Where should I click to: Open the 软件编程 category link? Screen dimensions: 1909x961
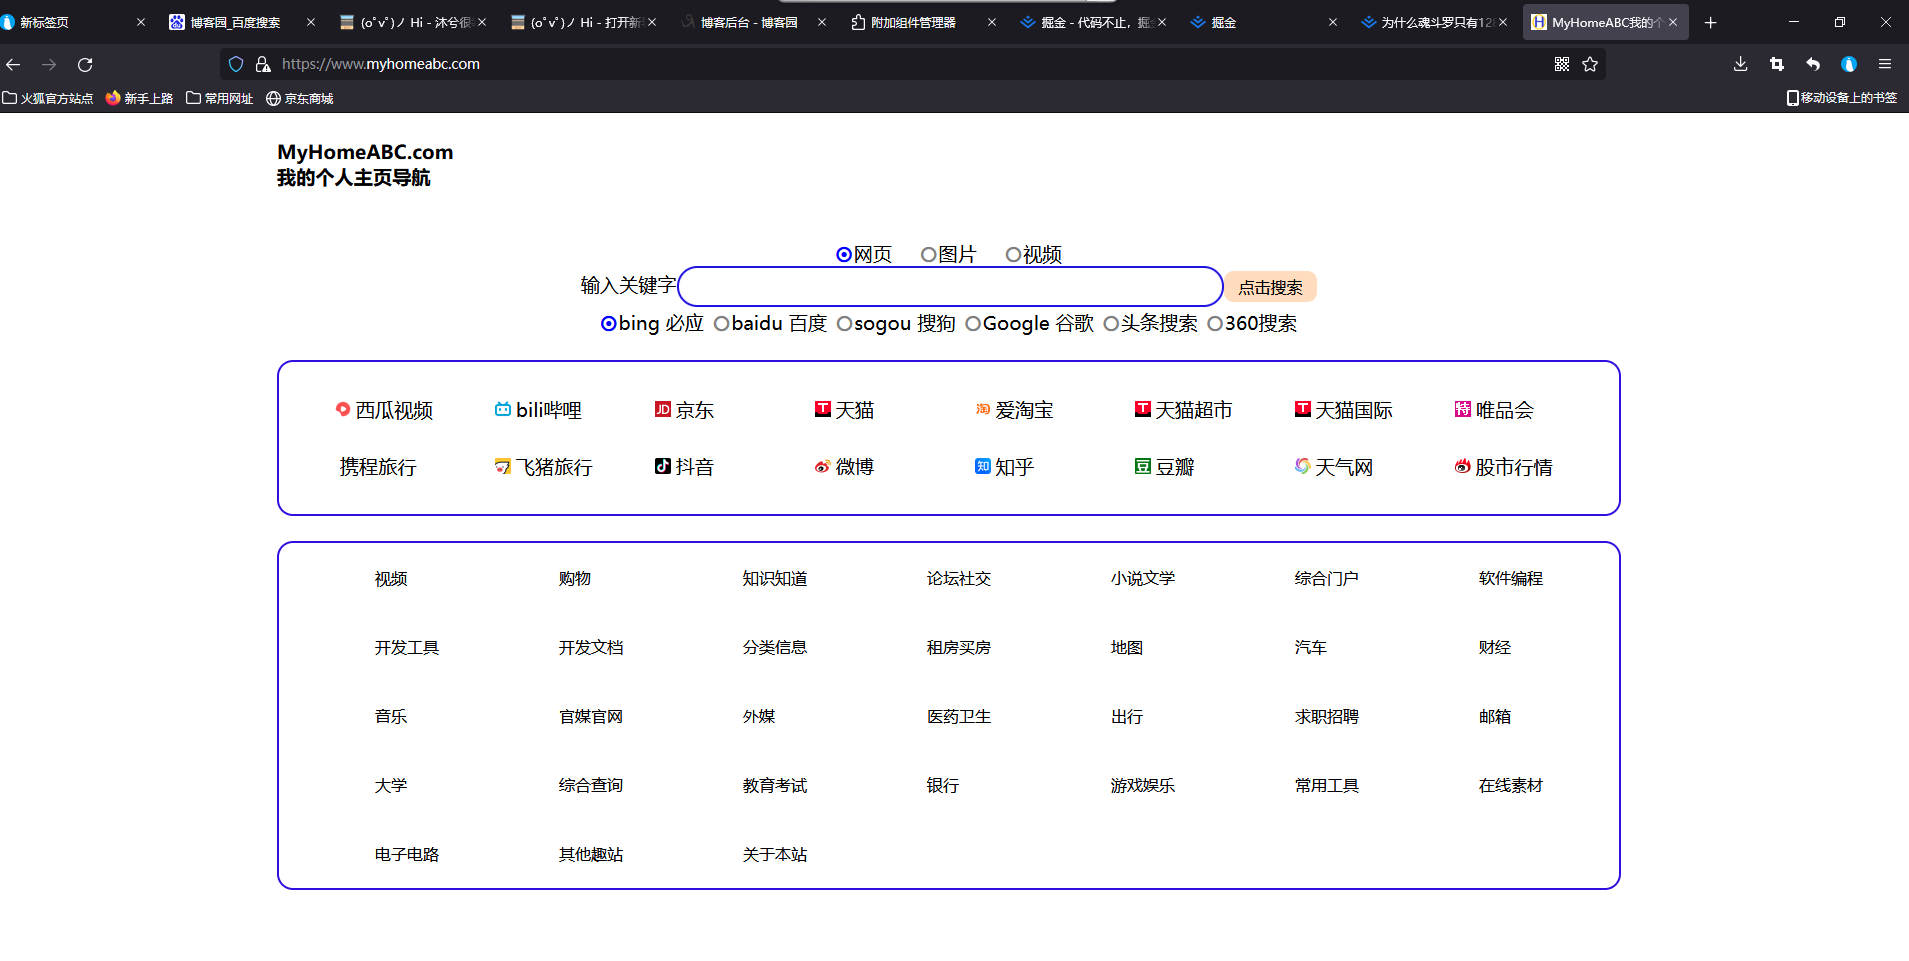(x=1511, y=579)
